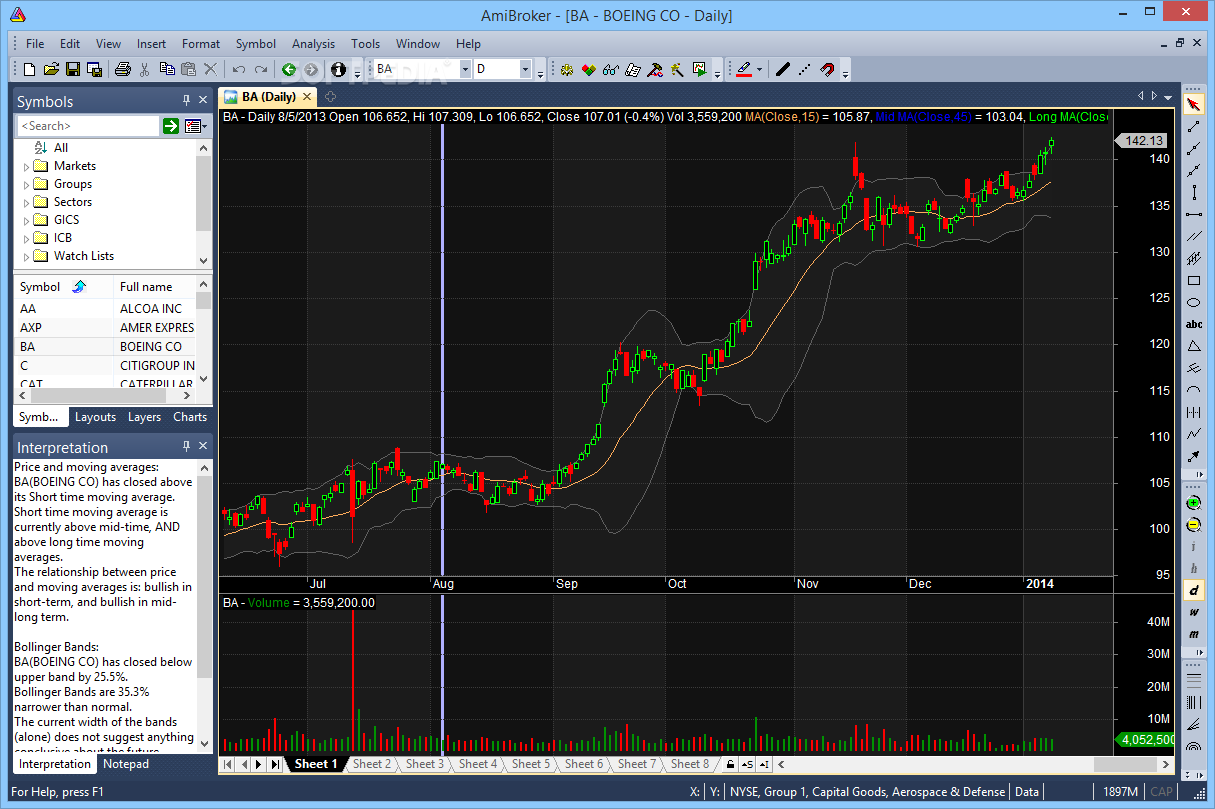Viewport: 1215px width, 809px height.
Task: Open the BA symbol dropdown
Action: [x=465, y=70]
